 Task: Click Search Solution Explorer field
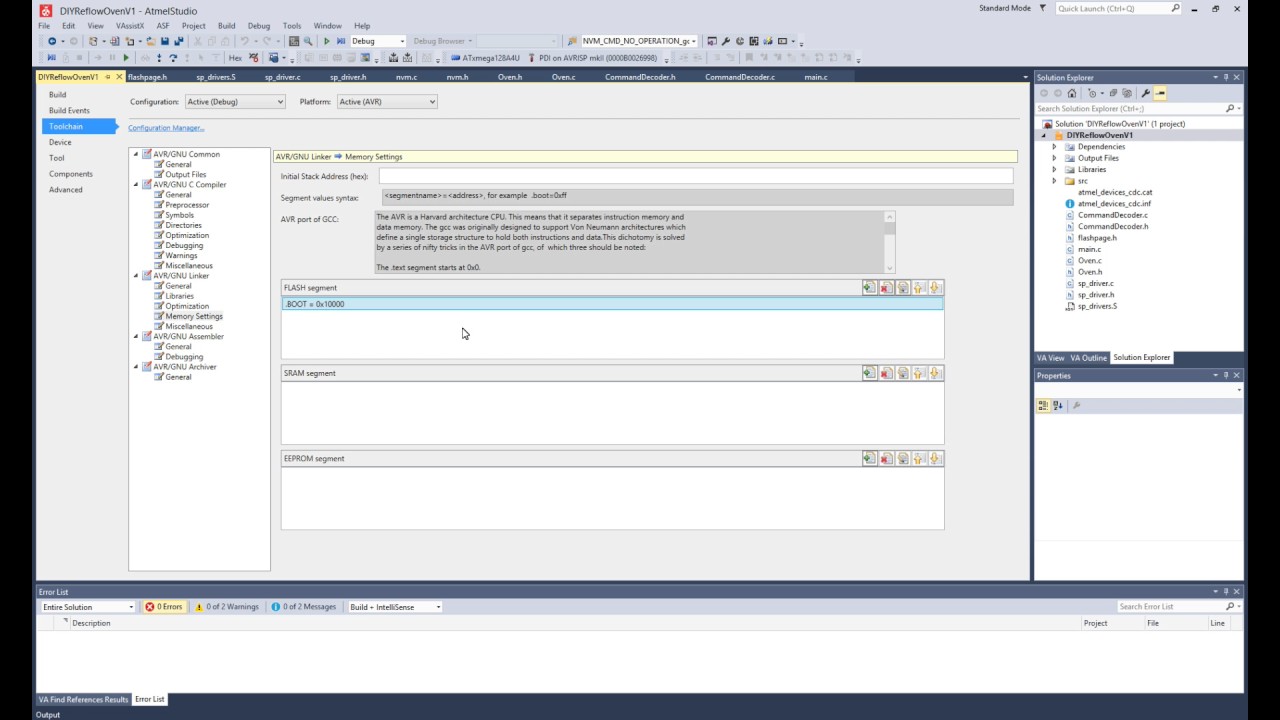pyautogui.click(x=1130, y=108)
